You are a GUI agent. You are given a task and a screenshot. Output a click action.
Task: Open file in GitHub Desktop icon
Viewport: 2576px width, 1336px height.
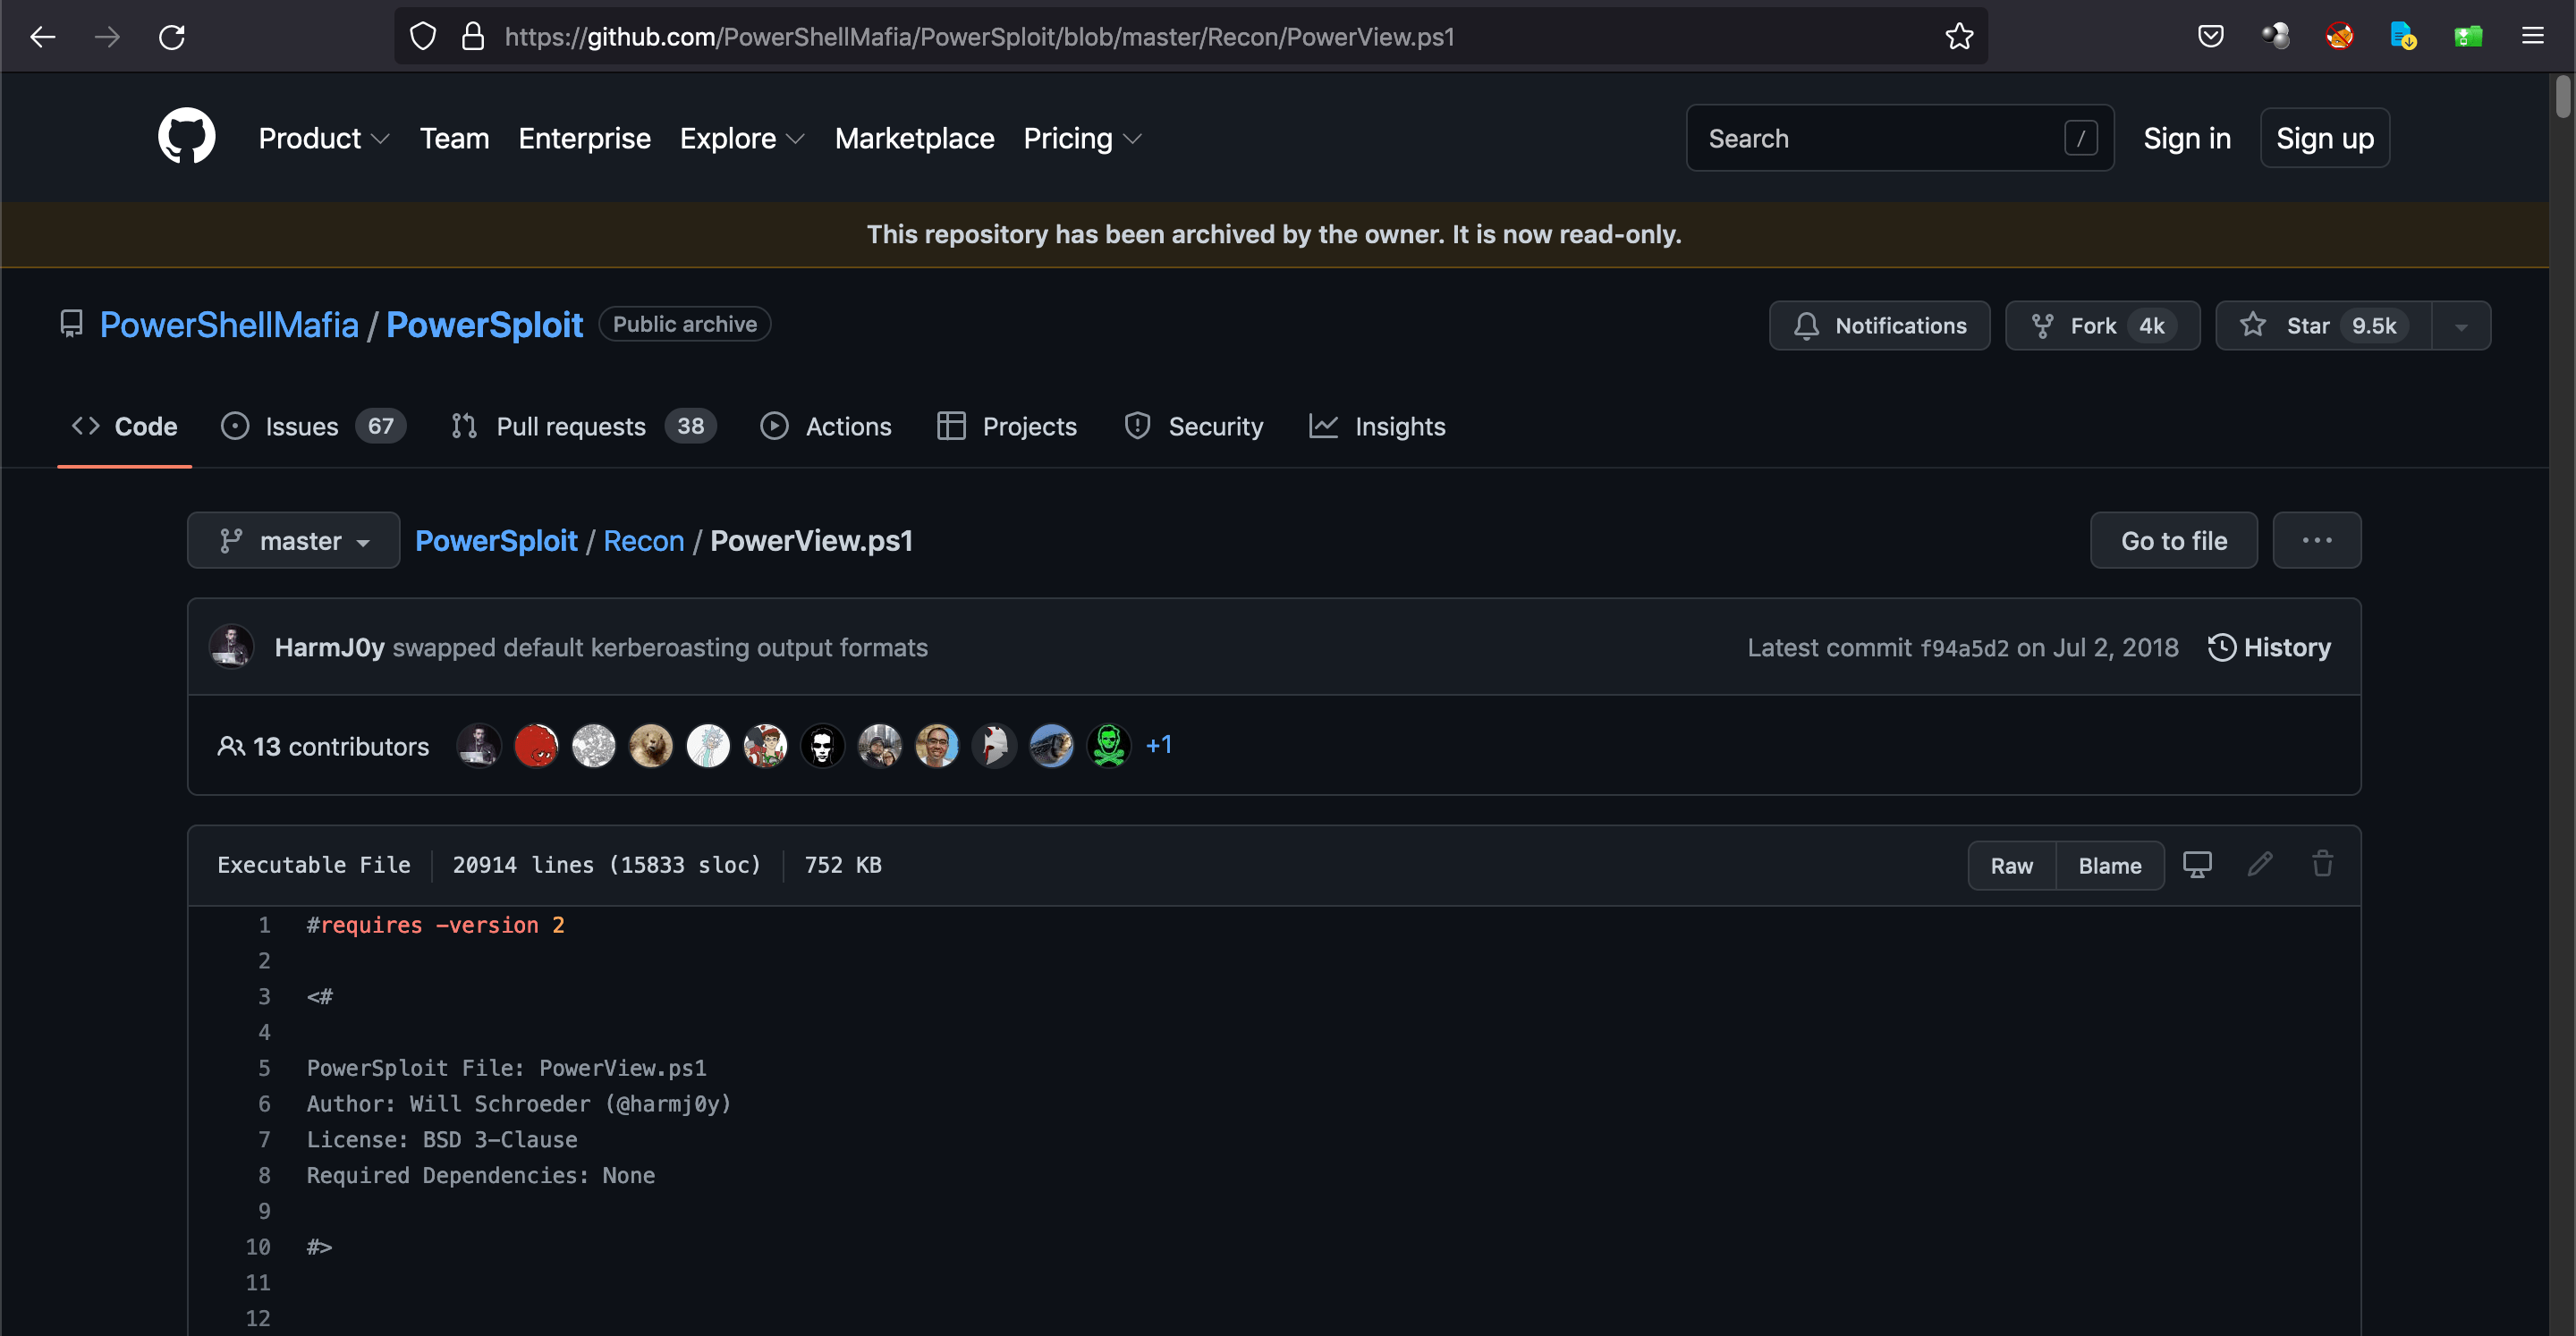(x=2197, y=865)
